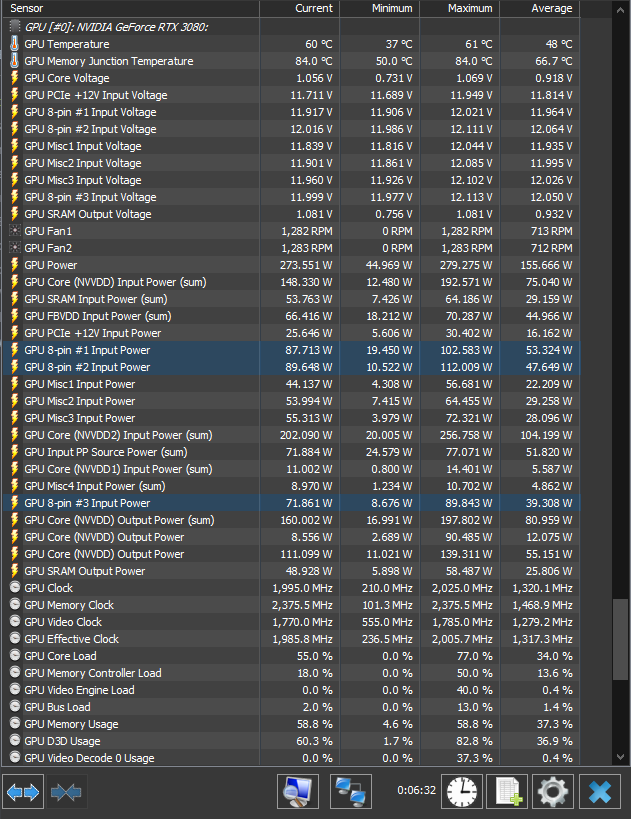Click the scrollbar down arrow
This screenshot has height=819, width=631.
(x=620, y=756)
